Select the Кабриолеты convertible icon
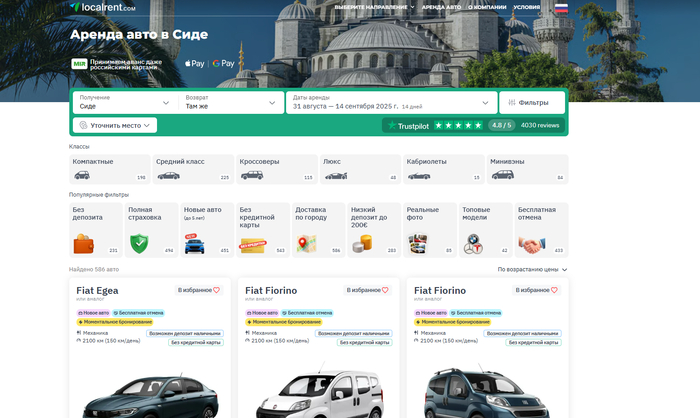The image size is (700, 418). pyautogui.click(x=419, y=176)
